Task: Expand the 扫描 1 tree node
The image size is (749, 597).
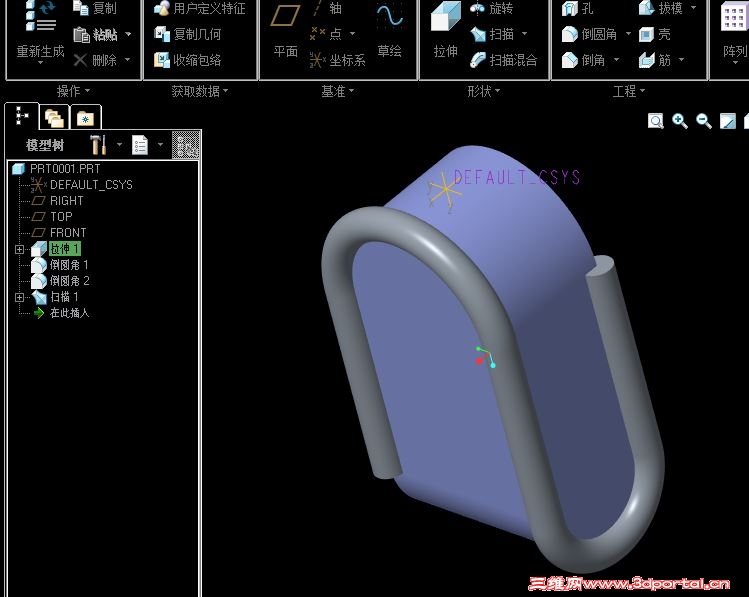Action: [19, 297]
